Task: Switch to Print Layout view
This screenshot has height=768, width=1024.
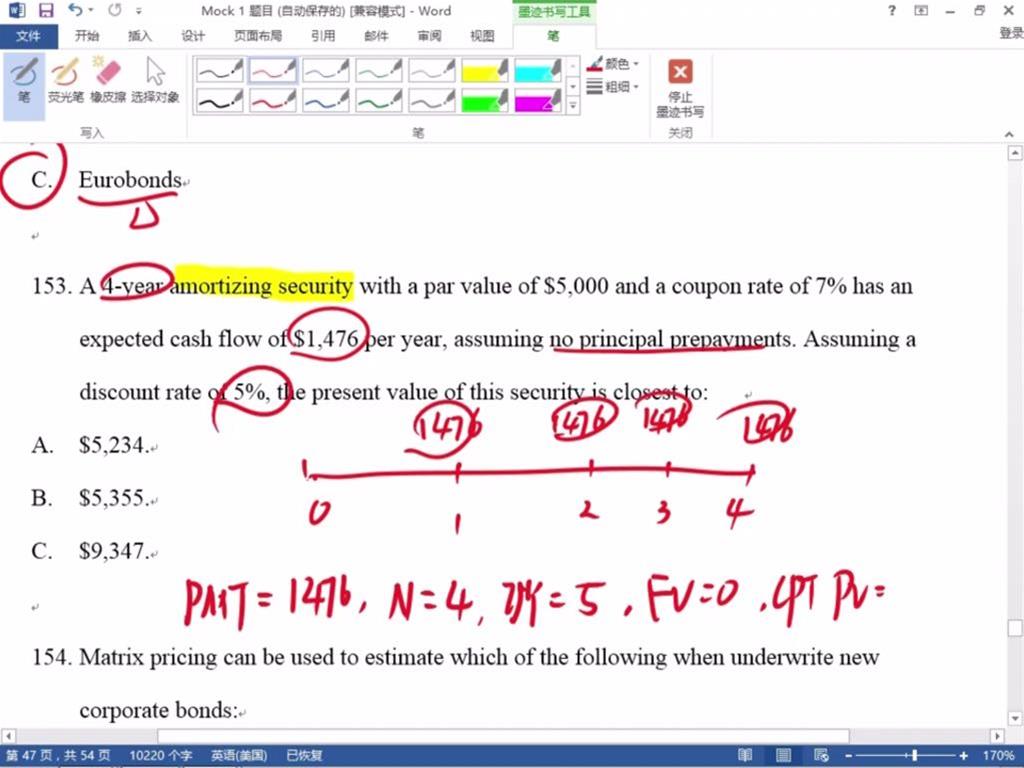Action: coord(783,756)
